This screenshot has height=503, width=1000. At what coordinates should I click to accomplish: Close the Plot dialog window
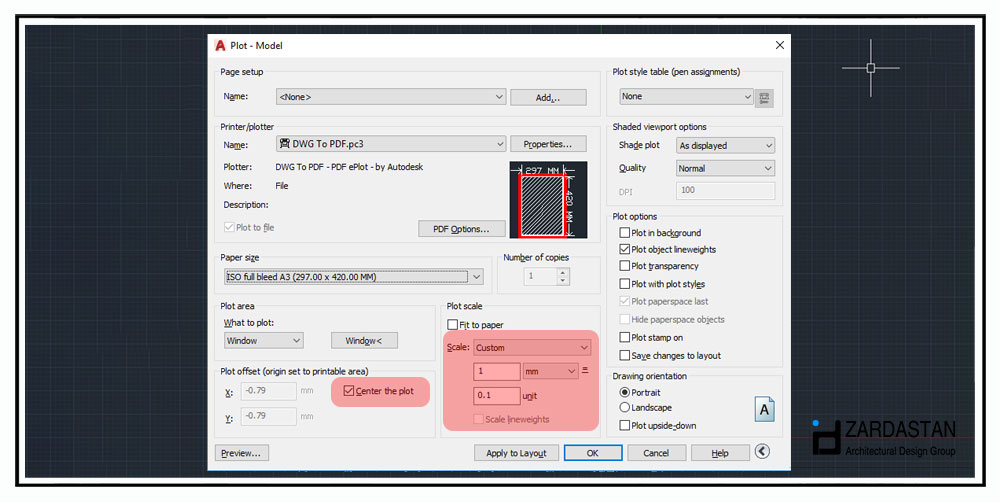tap(779, 45)
